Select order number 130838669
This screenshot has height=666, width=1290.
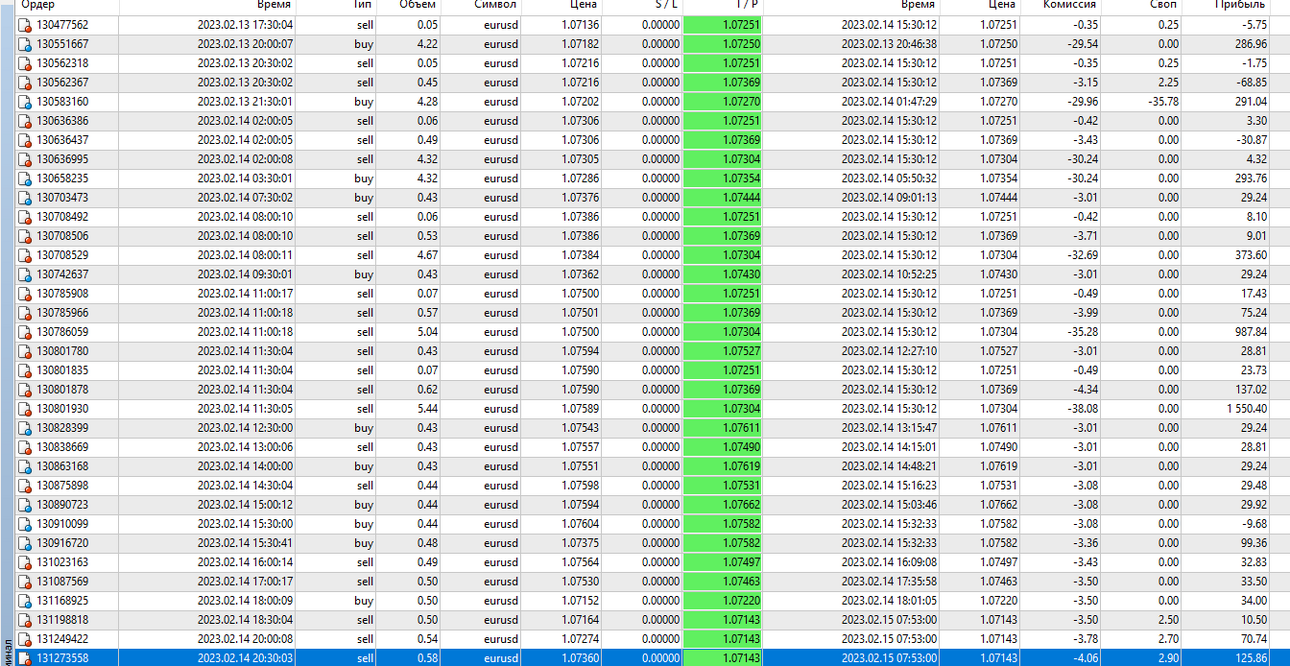[x=62, y=447]
